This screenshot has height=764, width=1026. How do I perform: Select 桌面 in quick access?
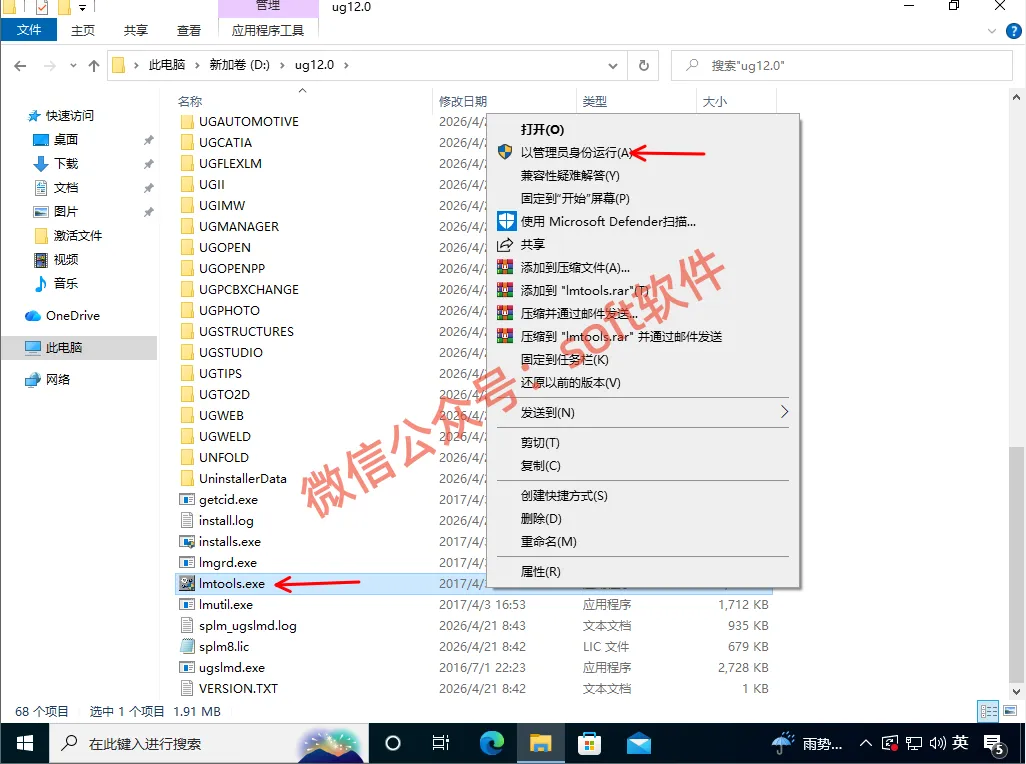[x=65, y=139]
